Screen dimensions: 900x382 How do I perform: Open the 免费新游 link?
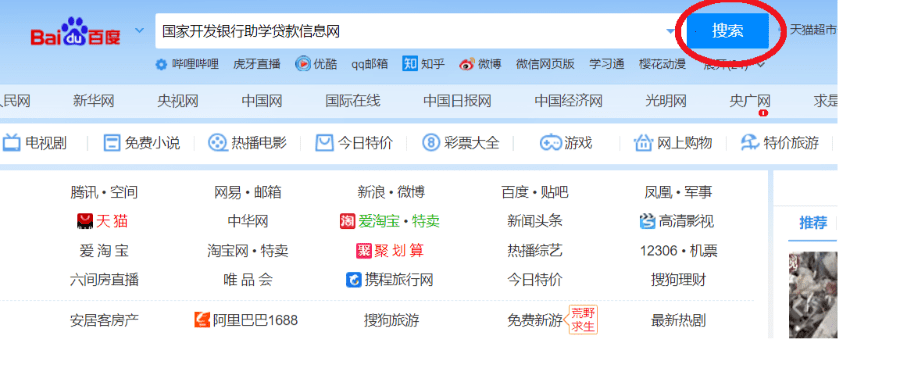(x=534, y=320)
